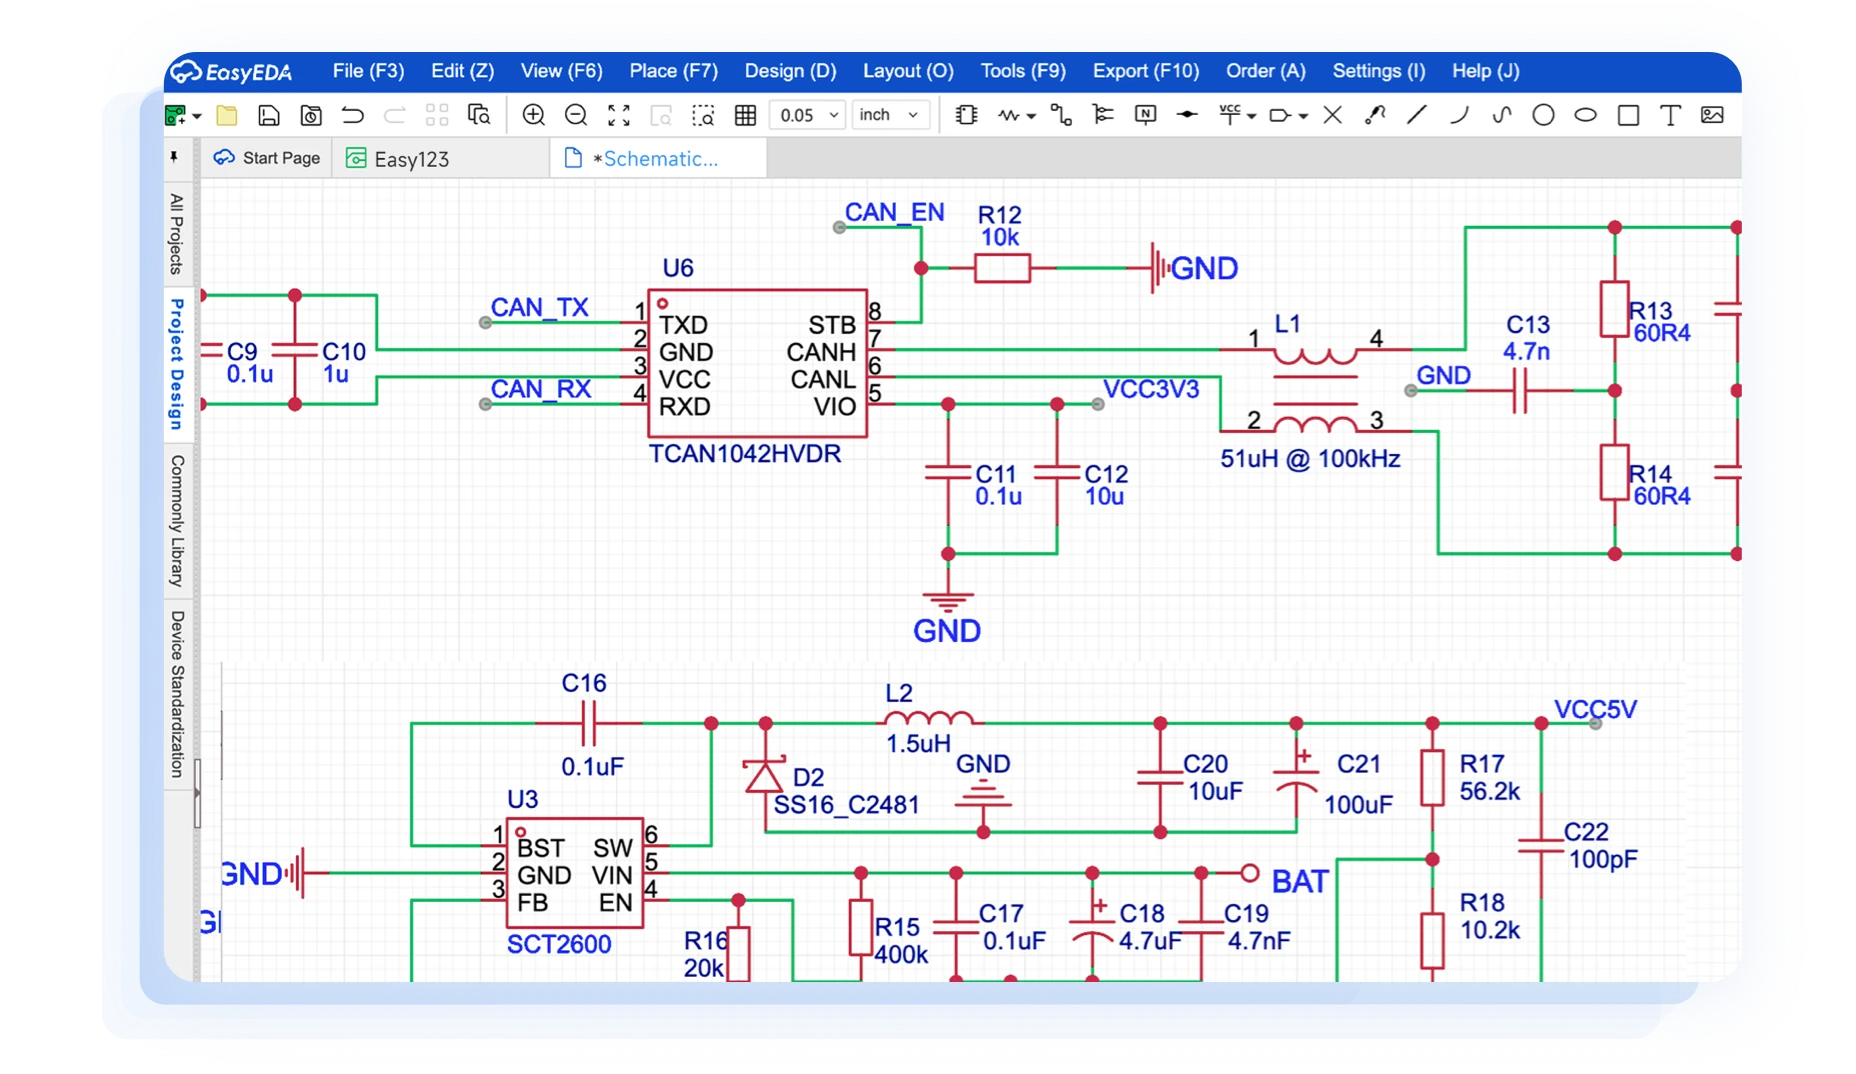Place a junction dot using the junction icon
The width and height of the screenshot is (1856, 1074).
(1187, 116)
